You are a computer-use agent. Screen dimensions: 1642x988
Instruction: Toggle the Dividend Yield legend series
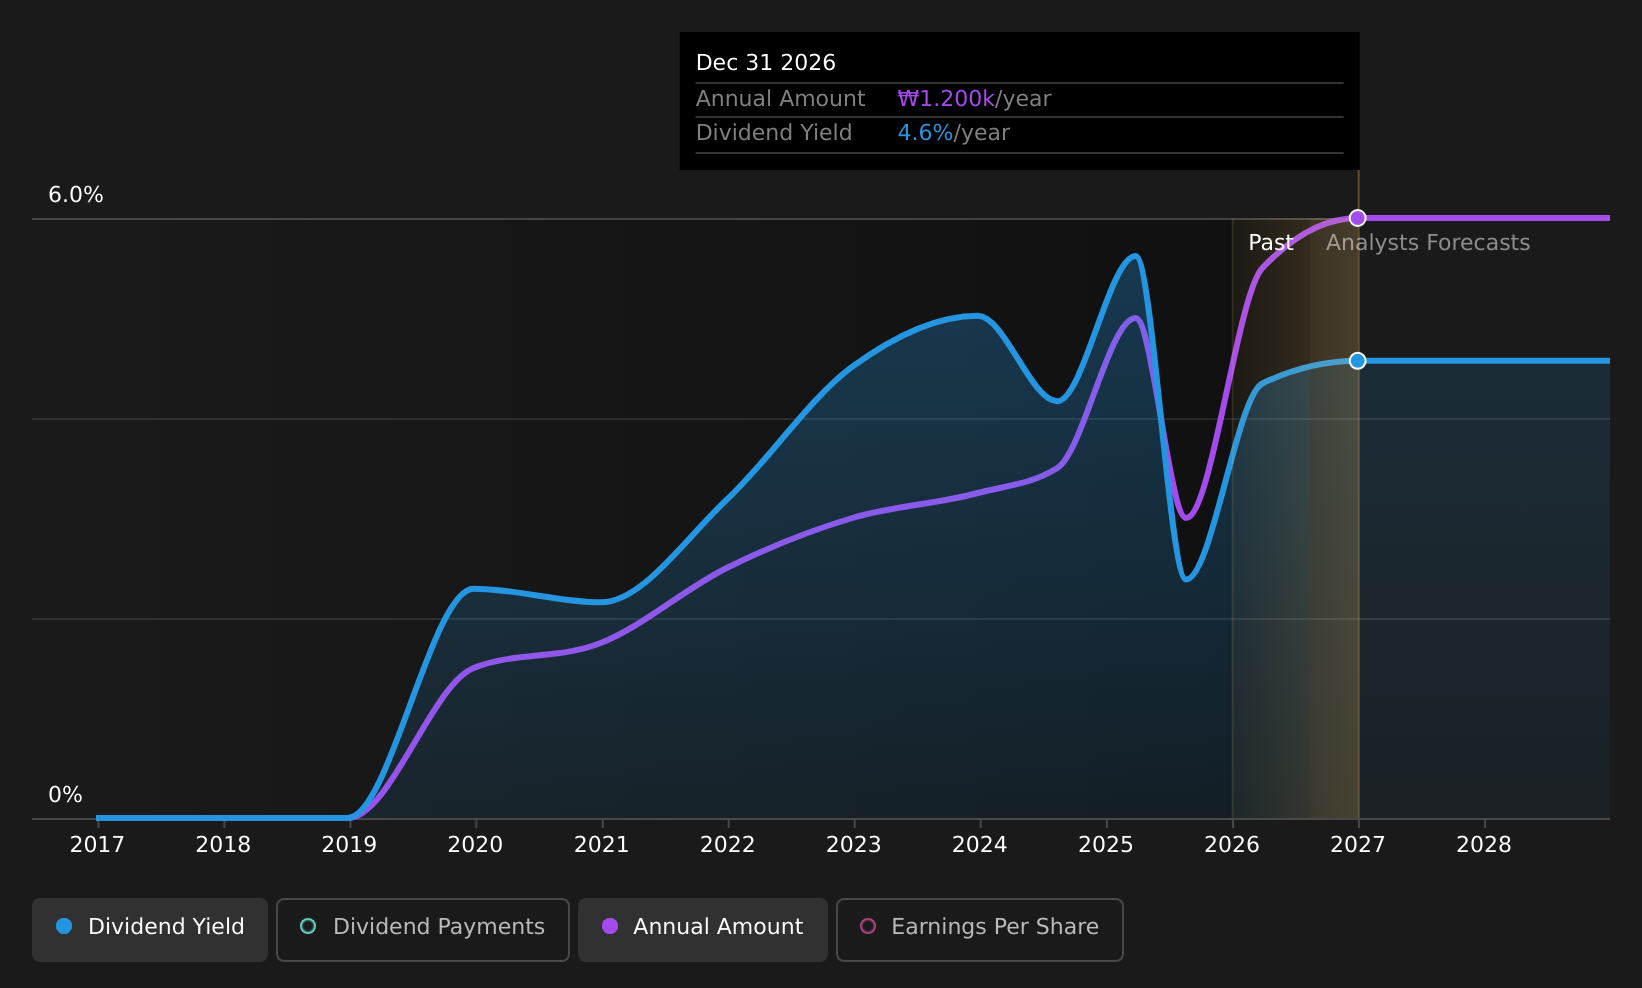(x=150, y=929)
